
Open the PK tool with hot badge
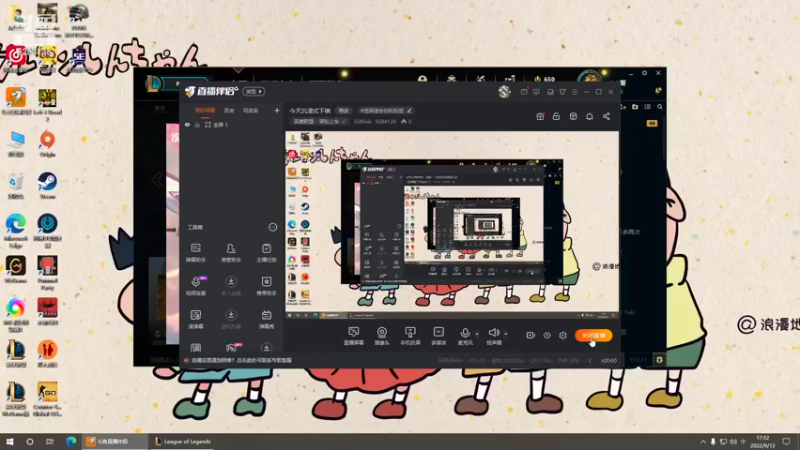(231, 348)
